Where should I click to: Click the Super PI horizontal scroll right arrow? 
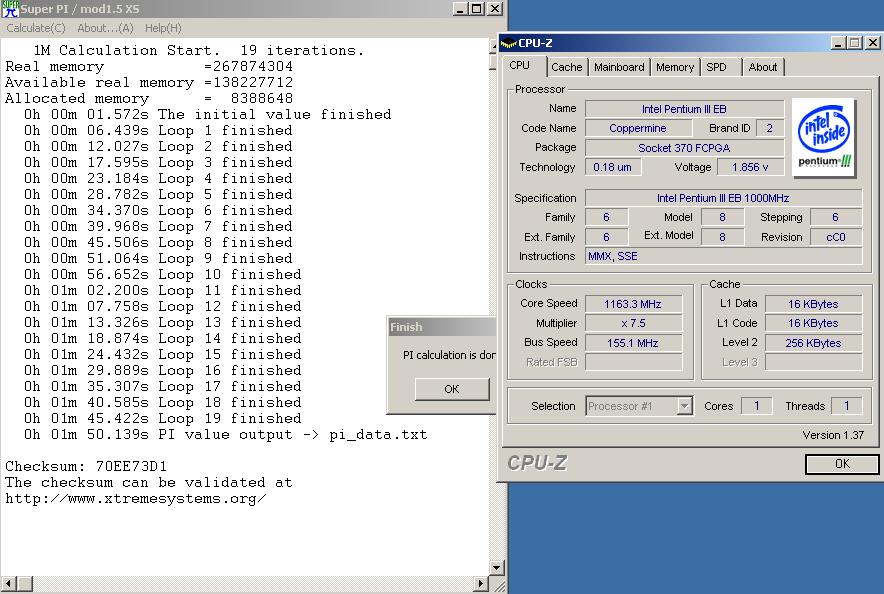coord(481,583)
